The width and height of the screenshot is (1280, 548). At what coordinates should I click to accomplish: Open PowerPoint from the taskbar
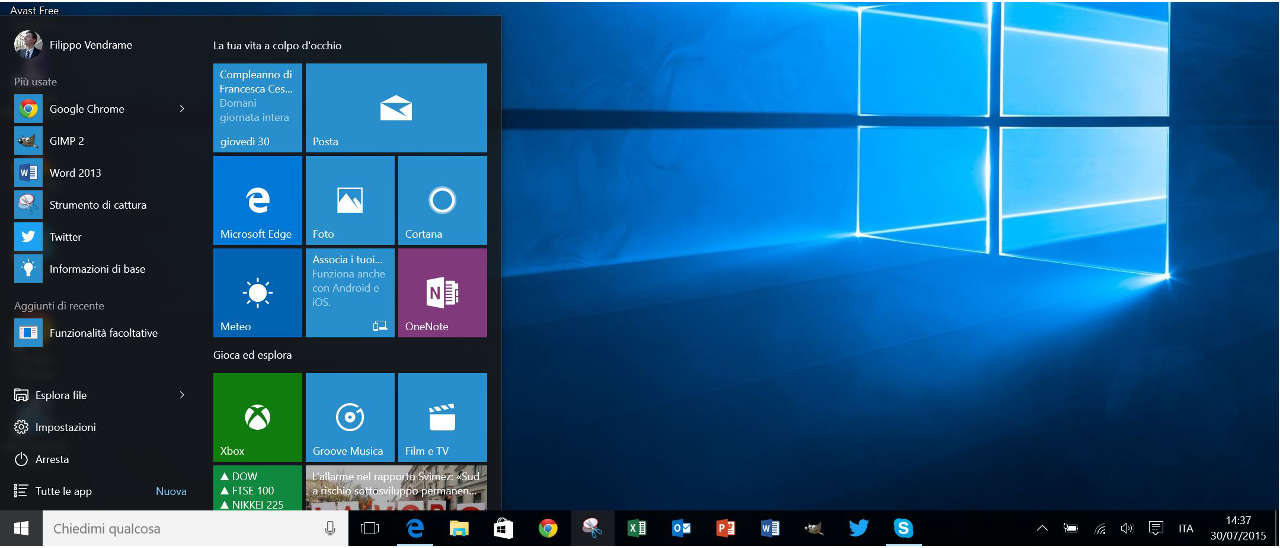coord(725,528)
